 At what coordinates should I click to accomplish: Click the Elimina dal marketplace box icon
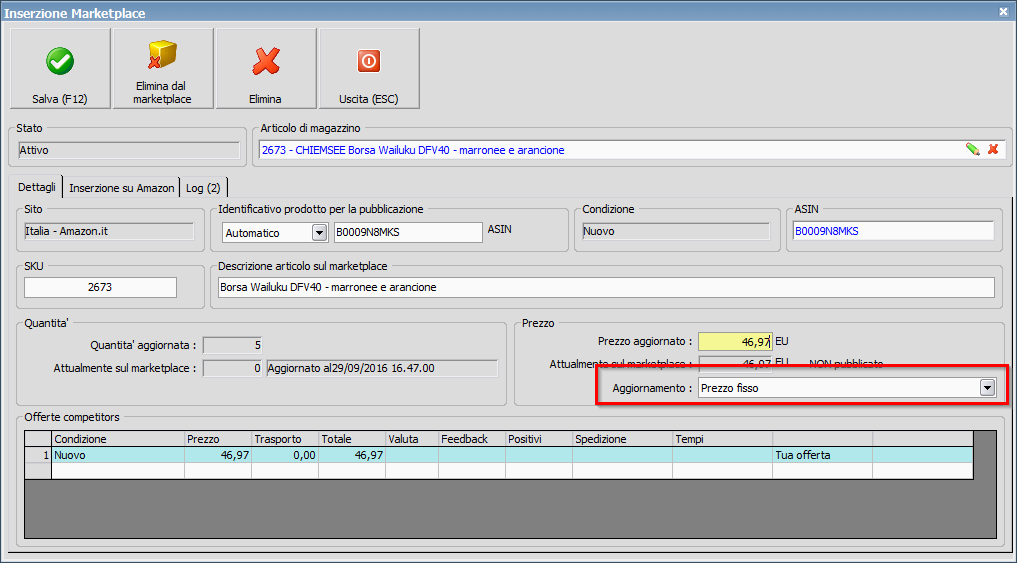point(162,56)
